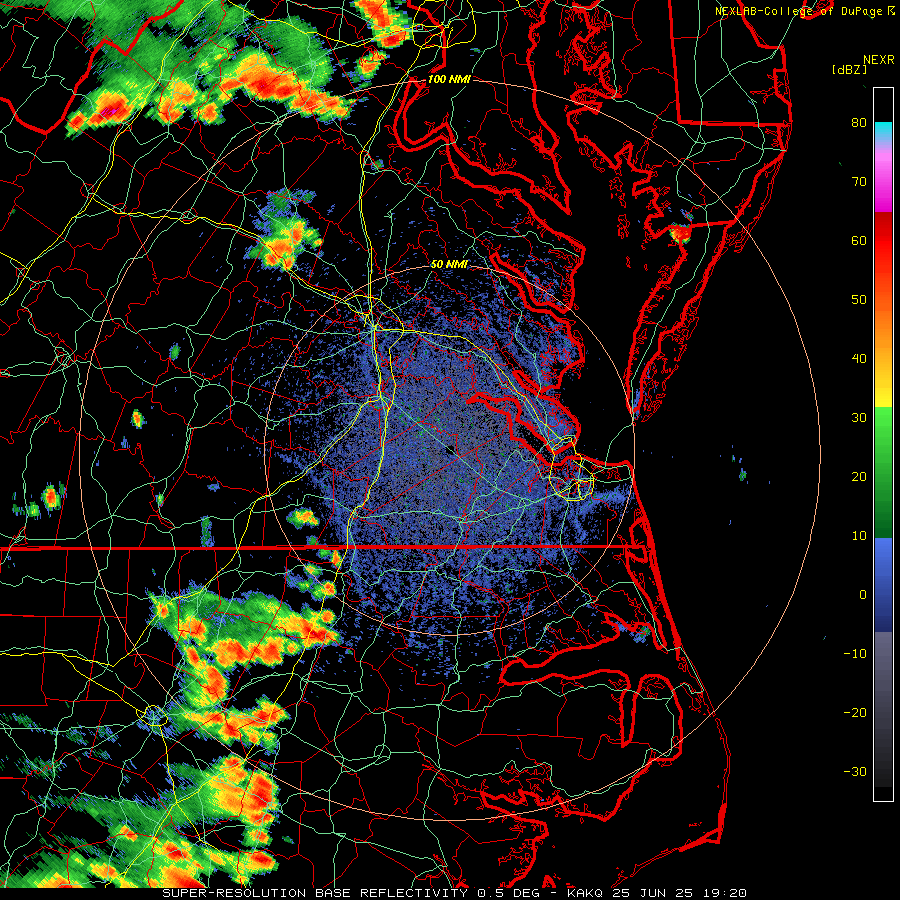The image size is (900, 900).
Task: Click the NEXR label above the scale
Action: (879, 60)
